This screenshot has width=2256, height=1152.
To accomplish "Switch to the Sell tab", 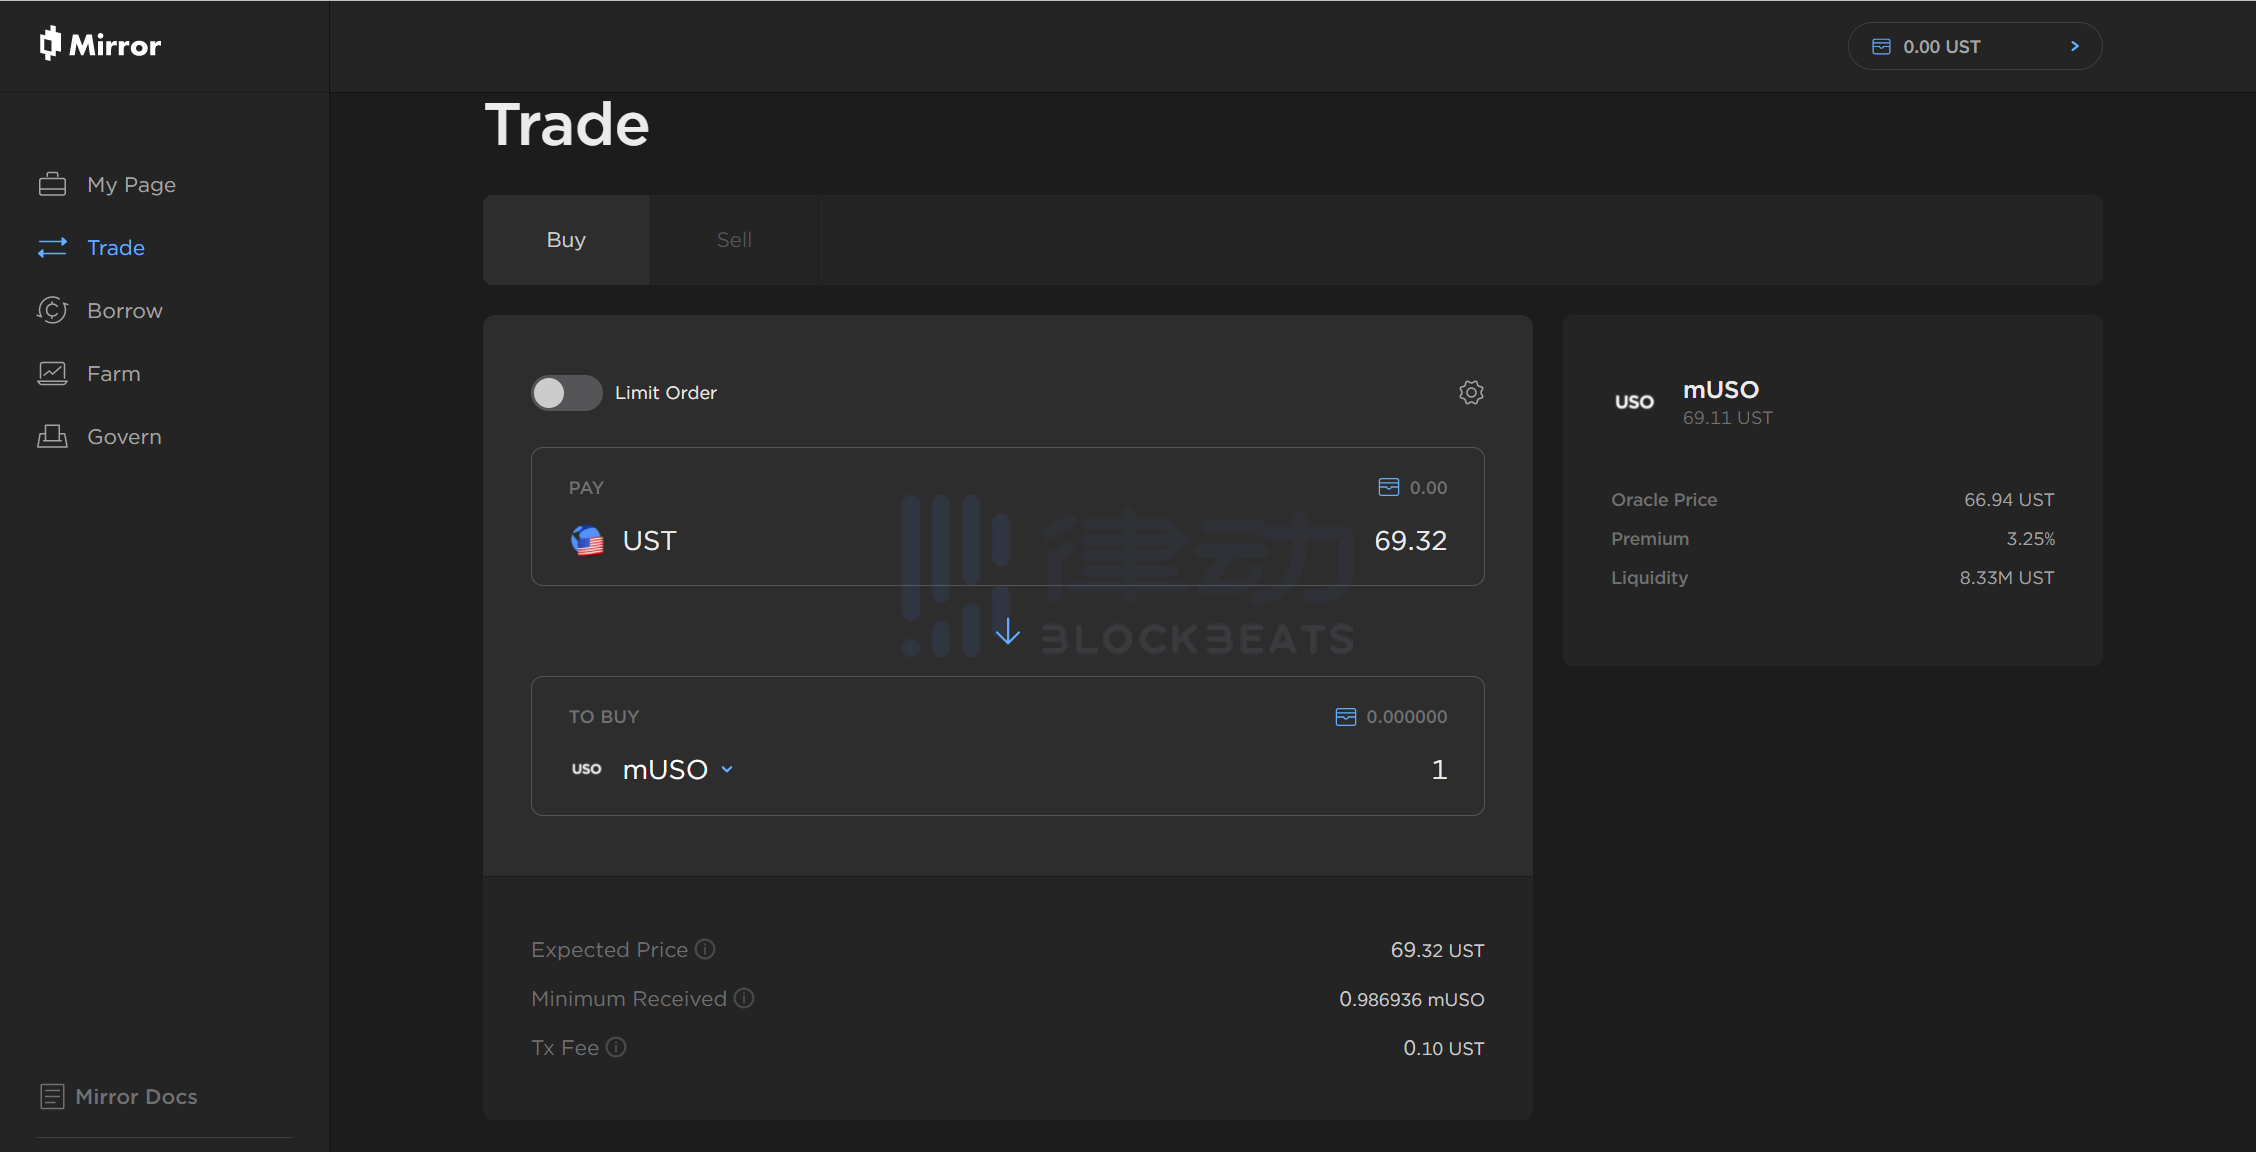I will 734,240.
